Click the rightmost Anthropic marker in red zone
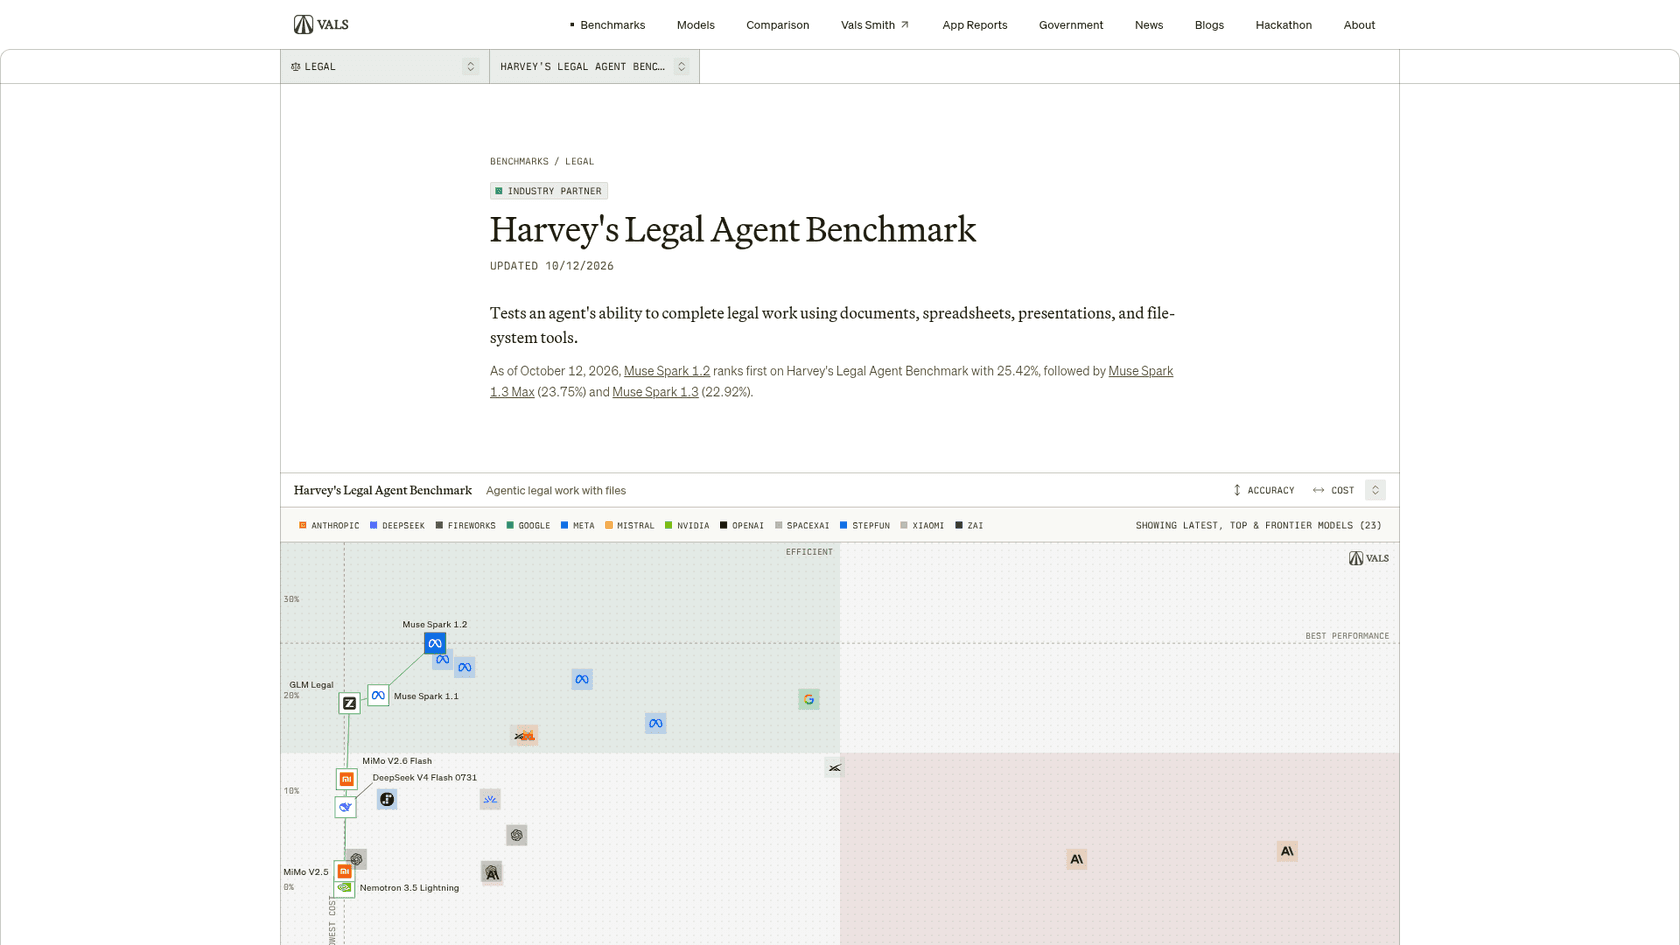This screenshot has width=1680, height=945. tap(1287, 851)
